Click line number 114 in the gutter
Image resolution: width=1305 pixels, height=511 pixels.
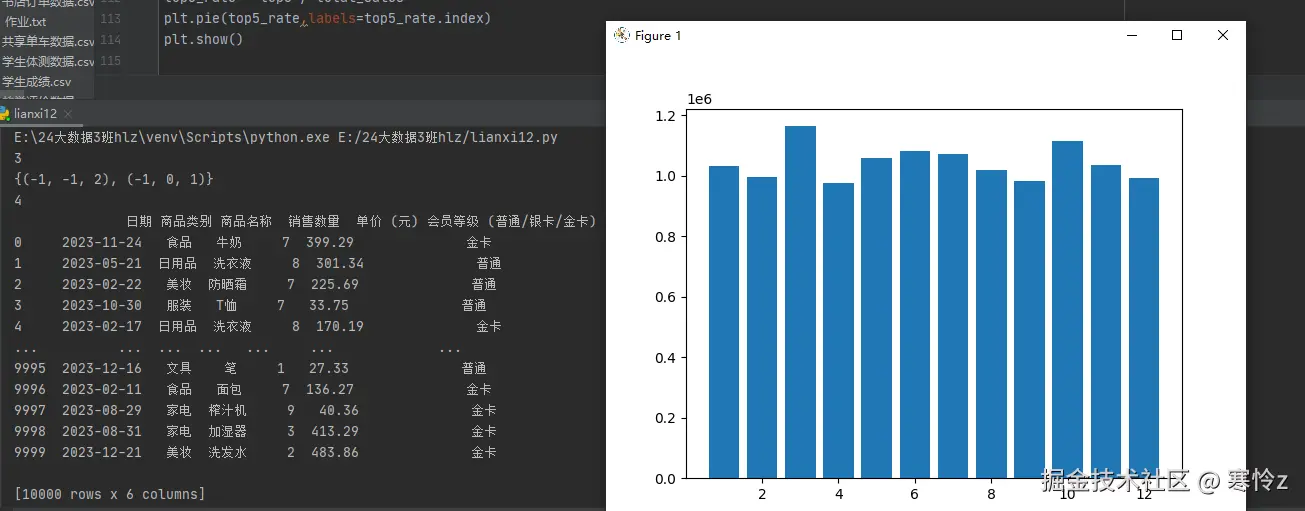pyautogui.click(x=111, y=40)
